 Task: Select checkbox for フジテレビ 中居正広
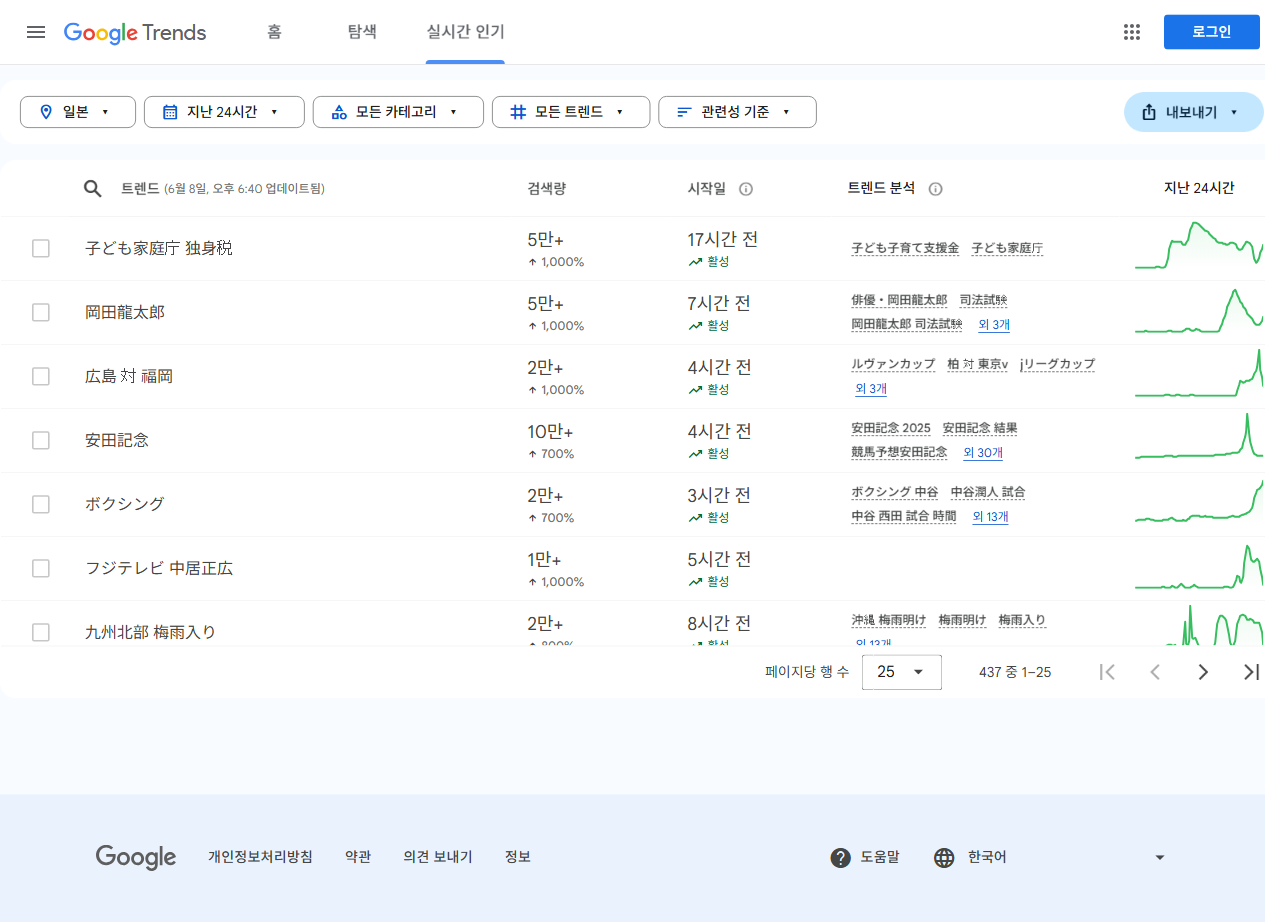tap(41, 568)
